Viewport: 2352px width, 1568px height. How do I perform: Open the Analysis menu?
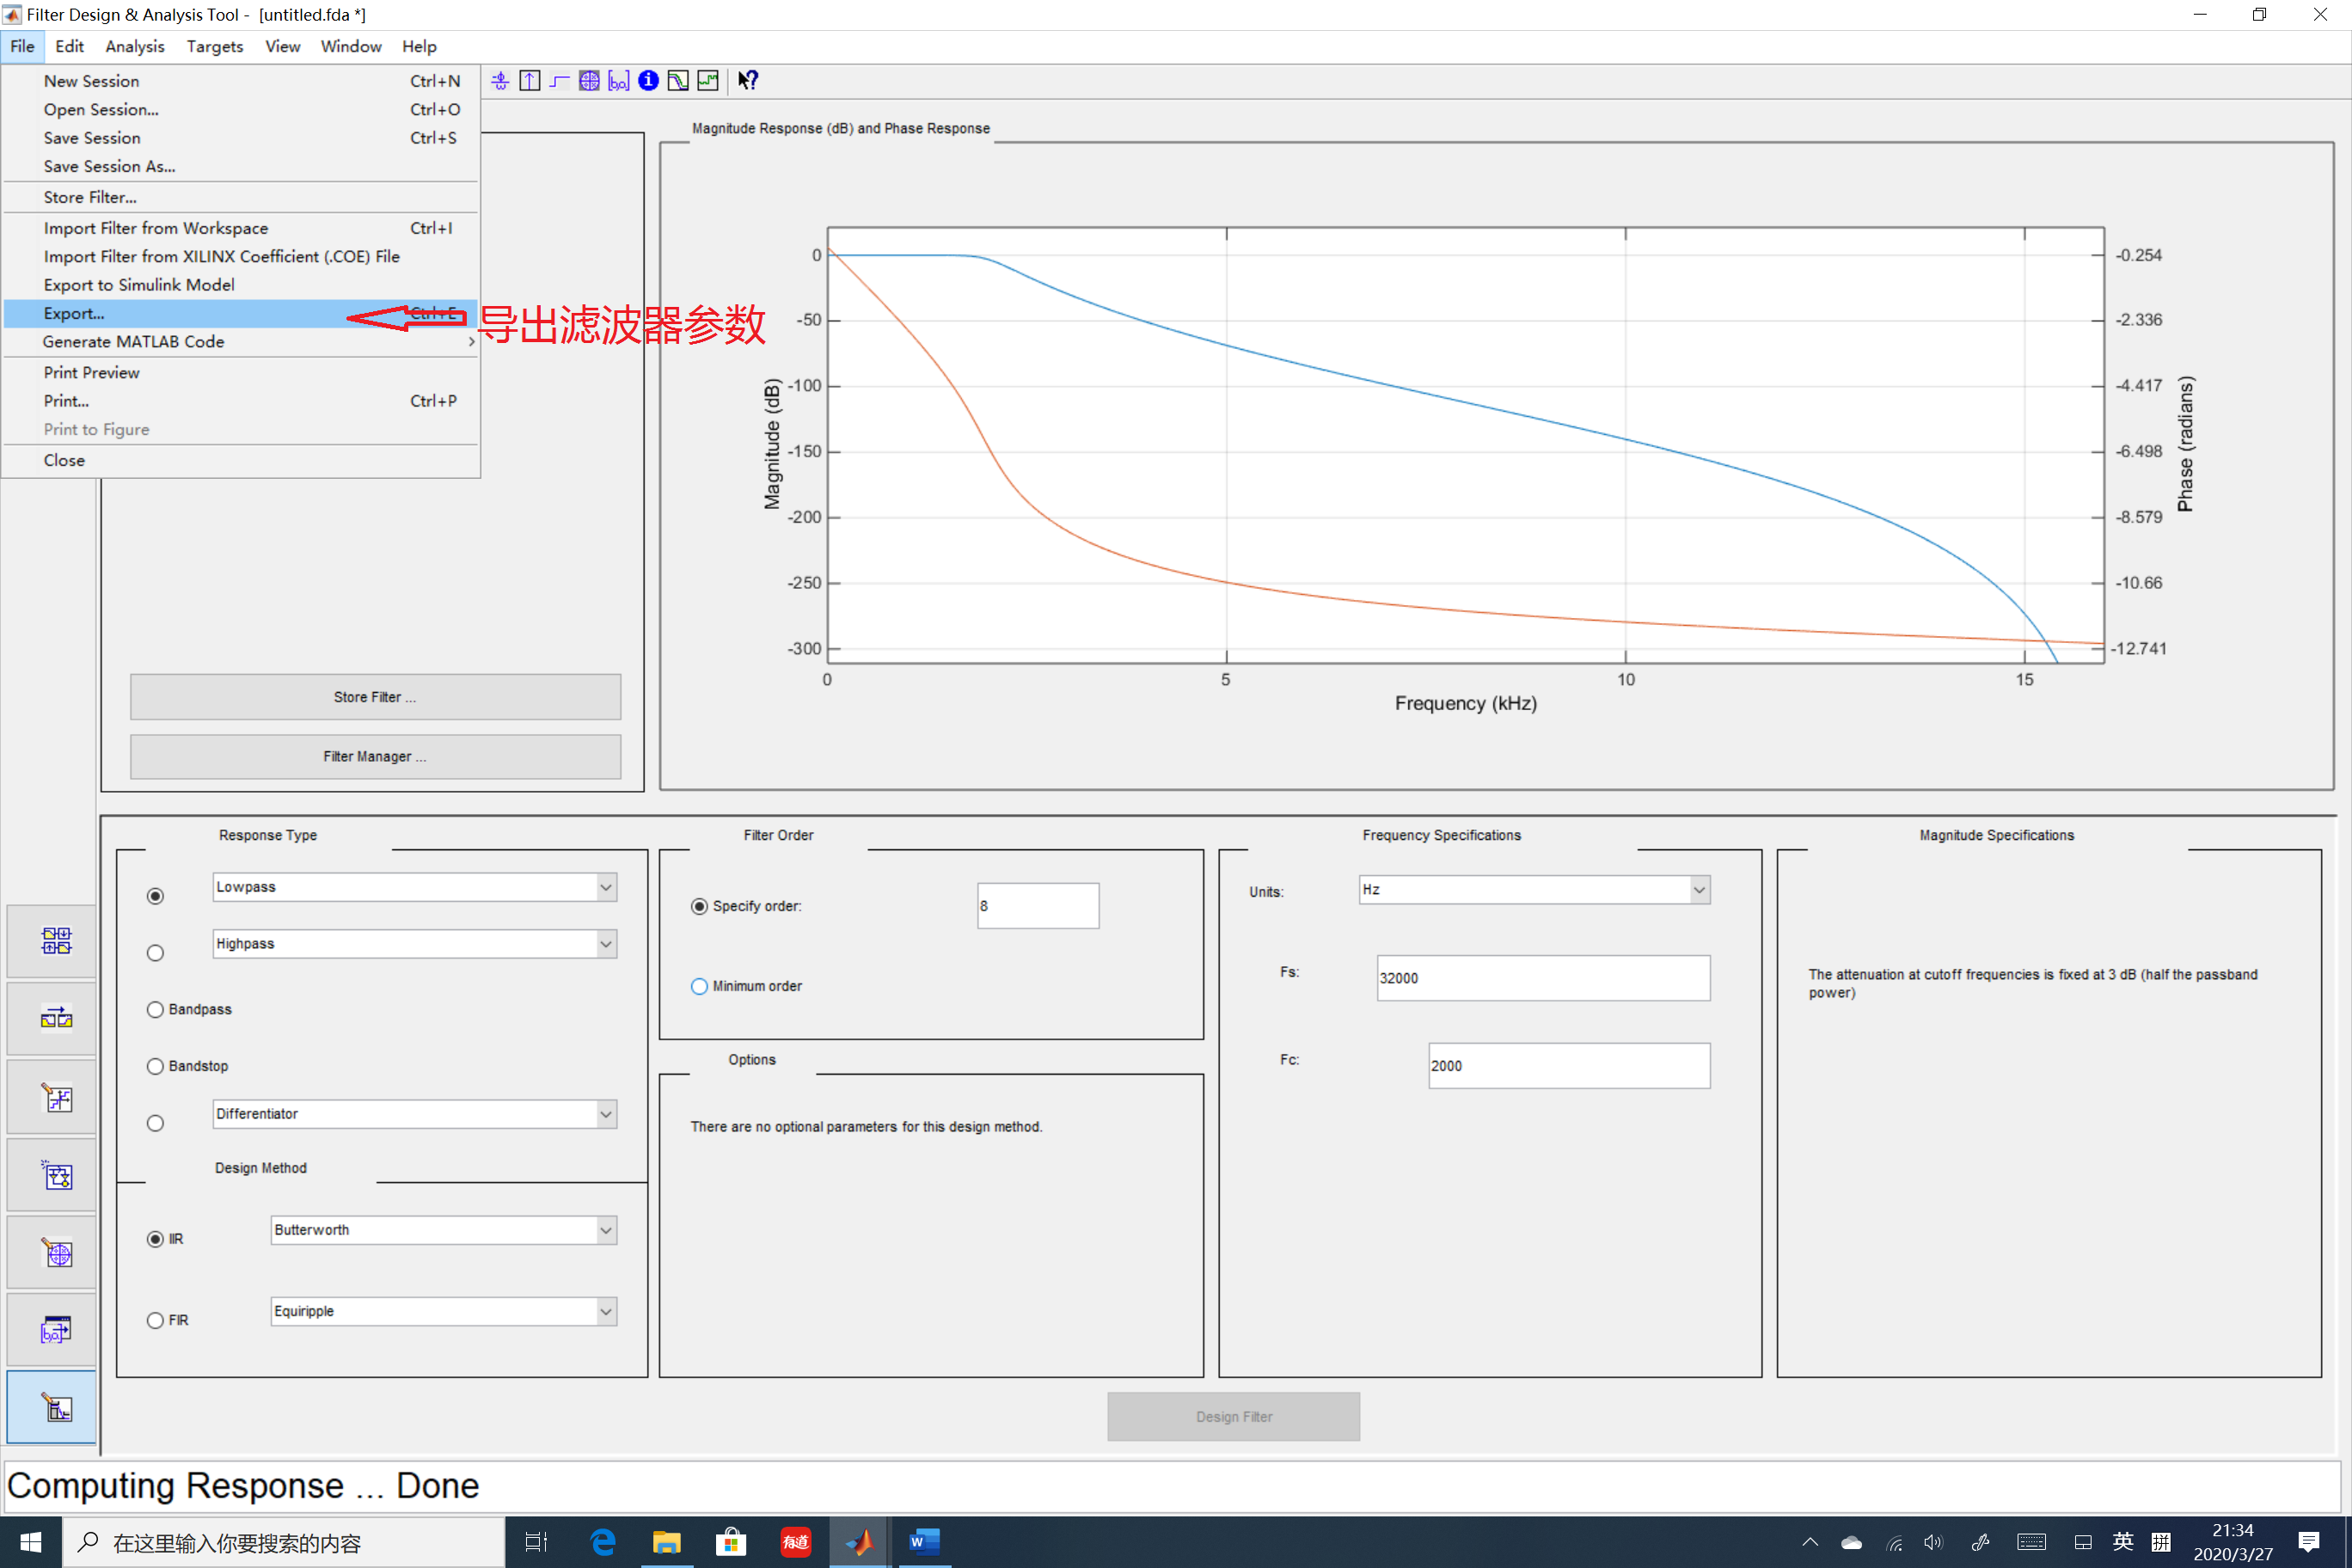point(134,46)
